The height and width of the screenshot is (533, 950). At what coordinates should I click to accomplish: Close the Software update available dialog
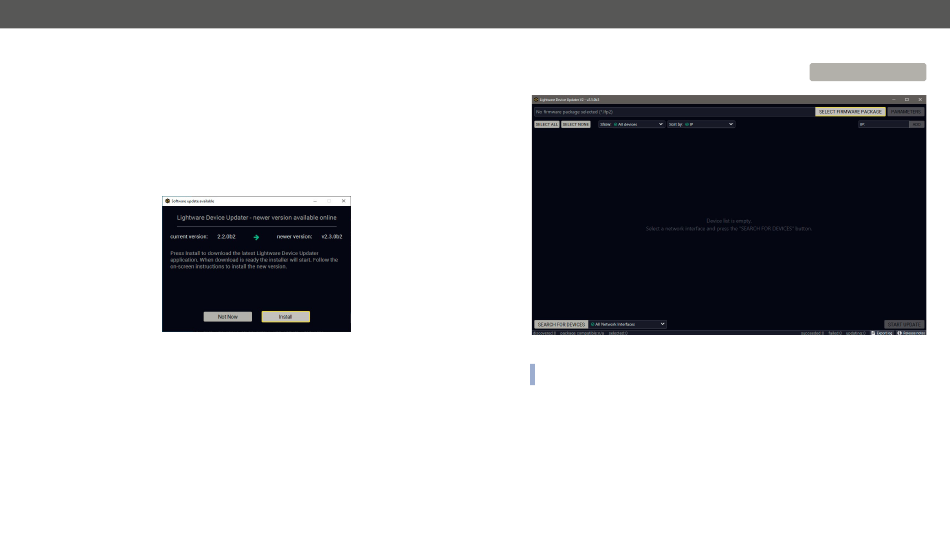click(x=344, y=201)
